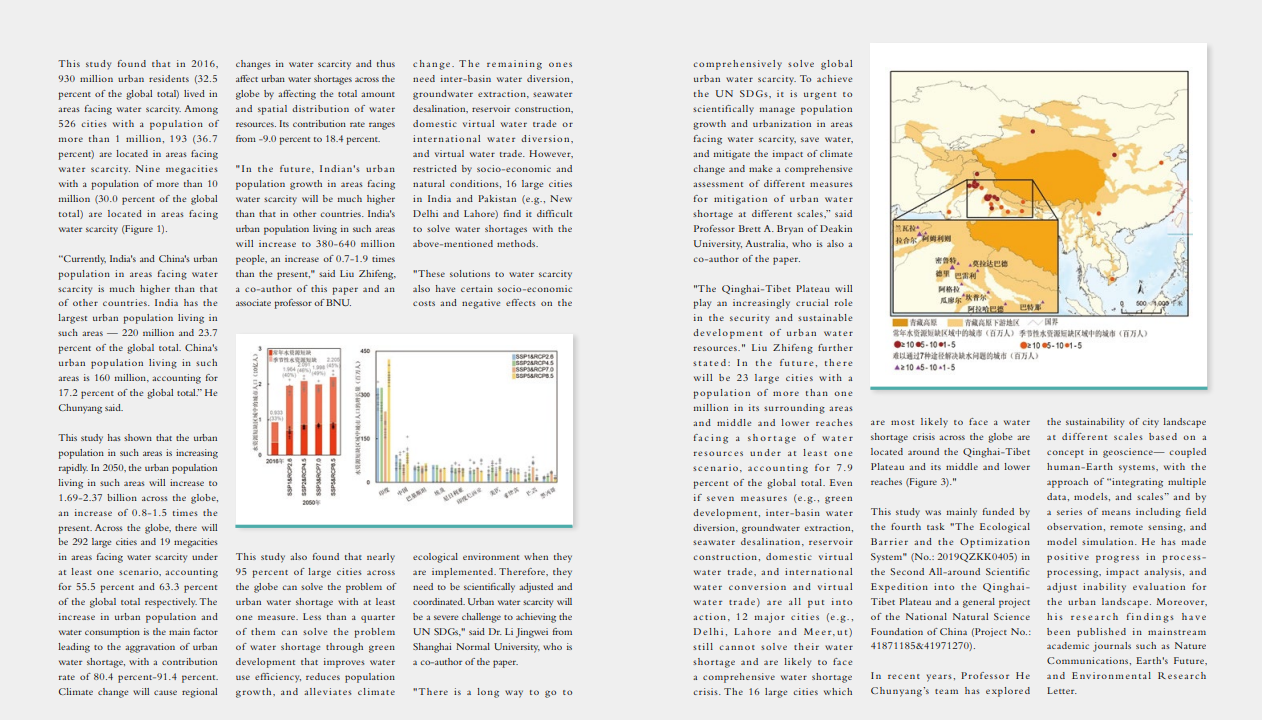The height and width of the screenshot is (720, 1262).
Task: Click the dark orange 青藏高原 legend swatch
Action: pyautogui.click(x=899, y=322)
